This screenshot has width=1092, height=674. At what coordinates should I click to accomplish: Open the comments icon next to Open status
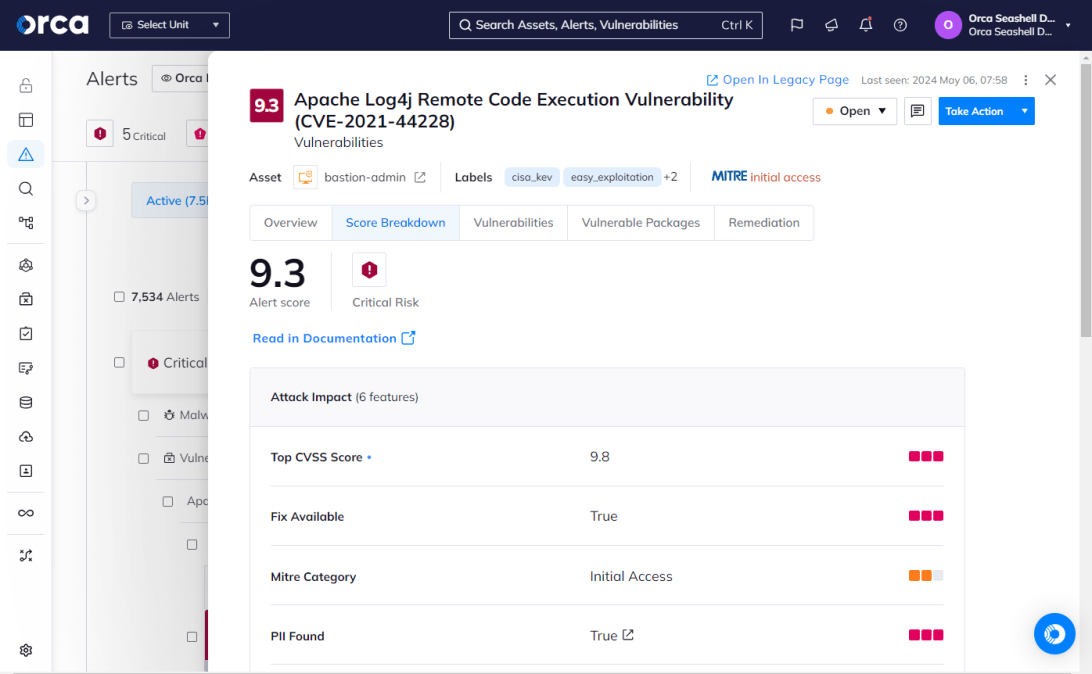(x=917, y=111)
